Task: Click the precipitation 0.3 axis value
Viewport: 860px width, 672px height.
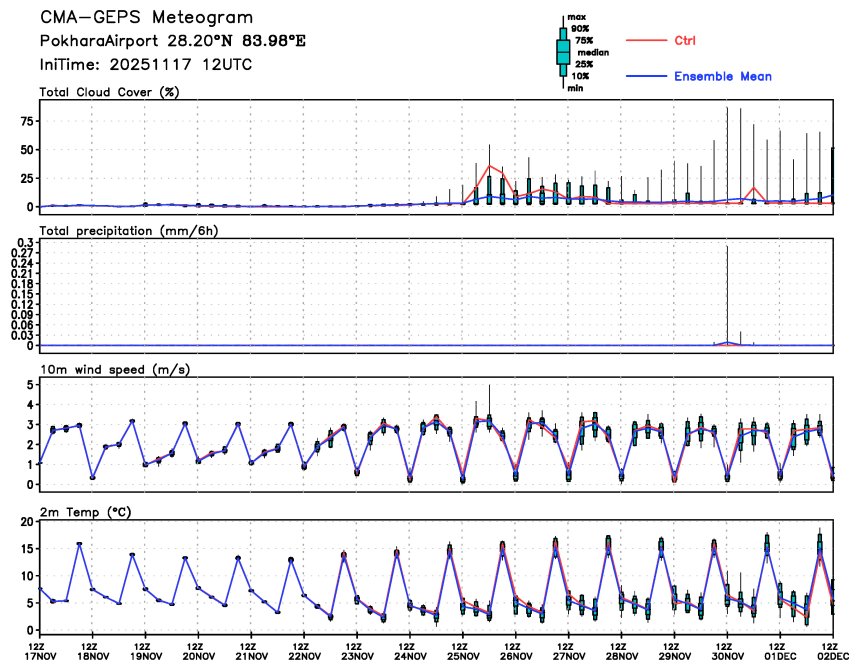Action: (x=27, y=242)
